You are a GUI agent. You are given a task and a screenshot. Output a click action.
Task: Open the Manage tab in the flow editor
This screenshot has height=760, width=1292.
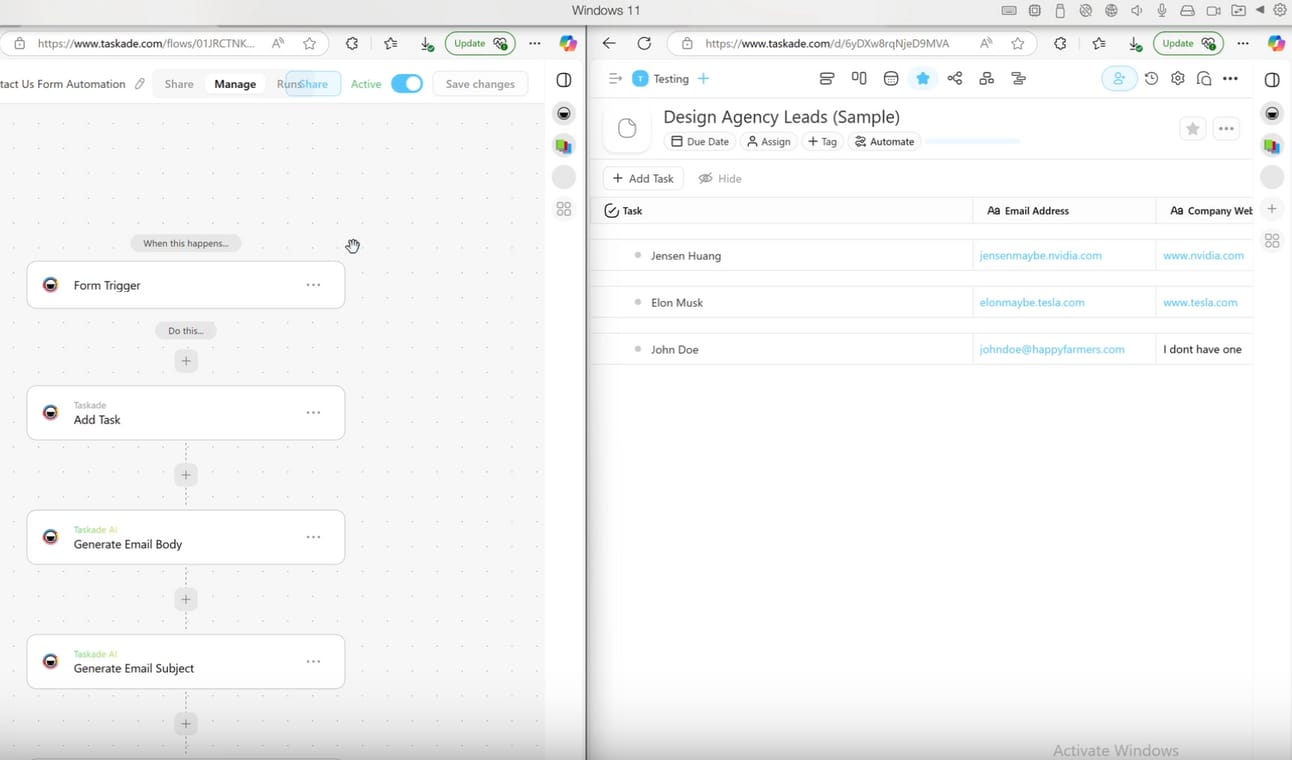(235, 84)
